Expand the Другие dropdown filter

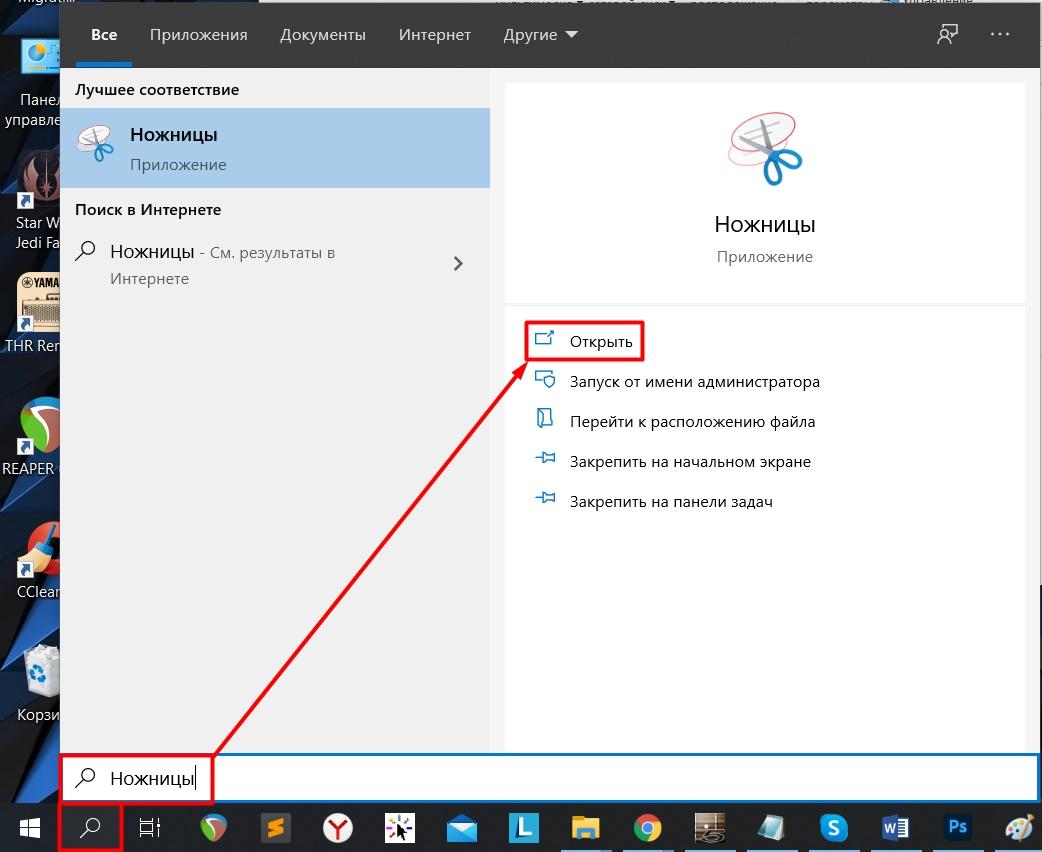[540, 35]
